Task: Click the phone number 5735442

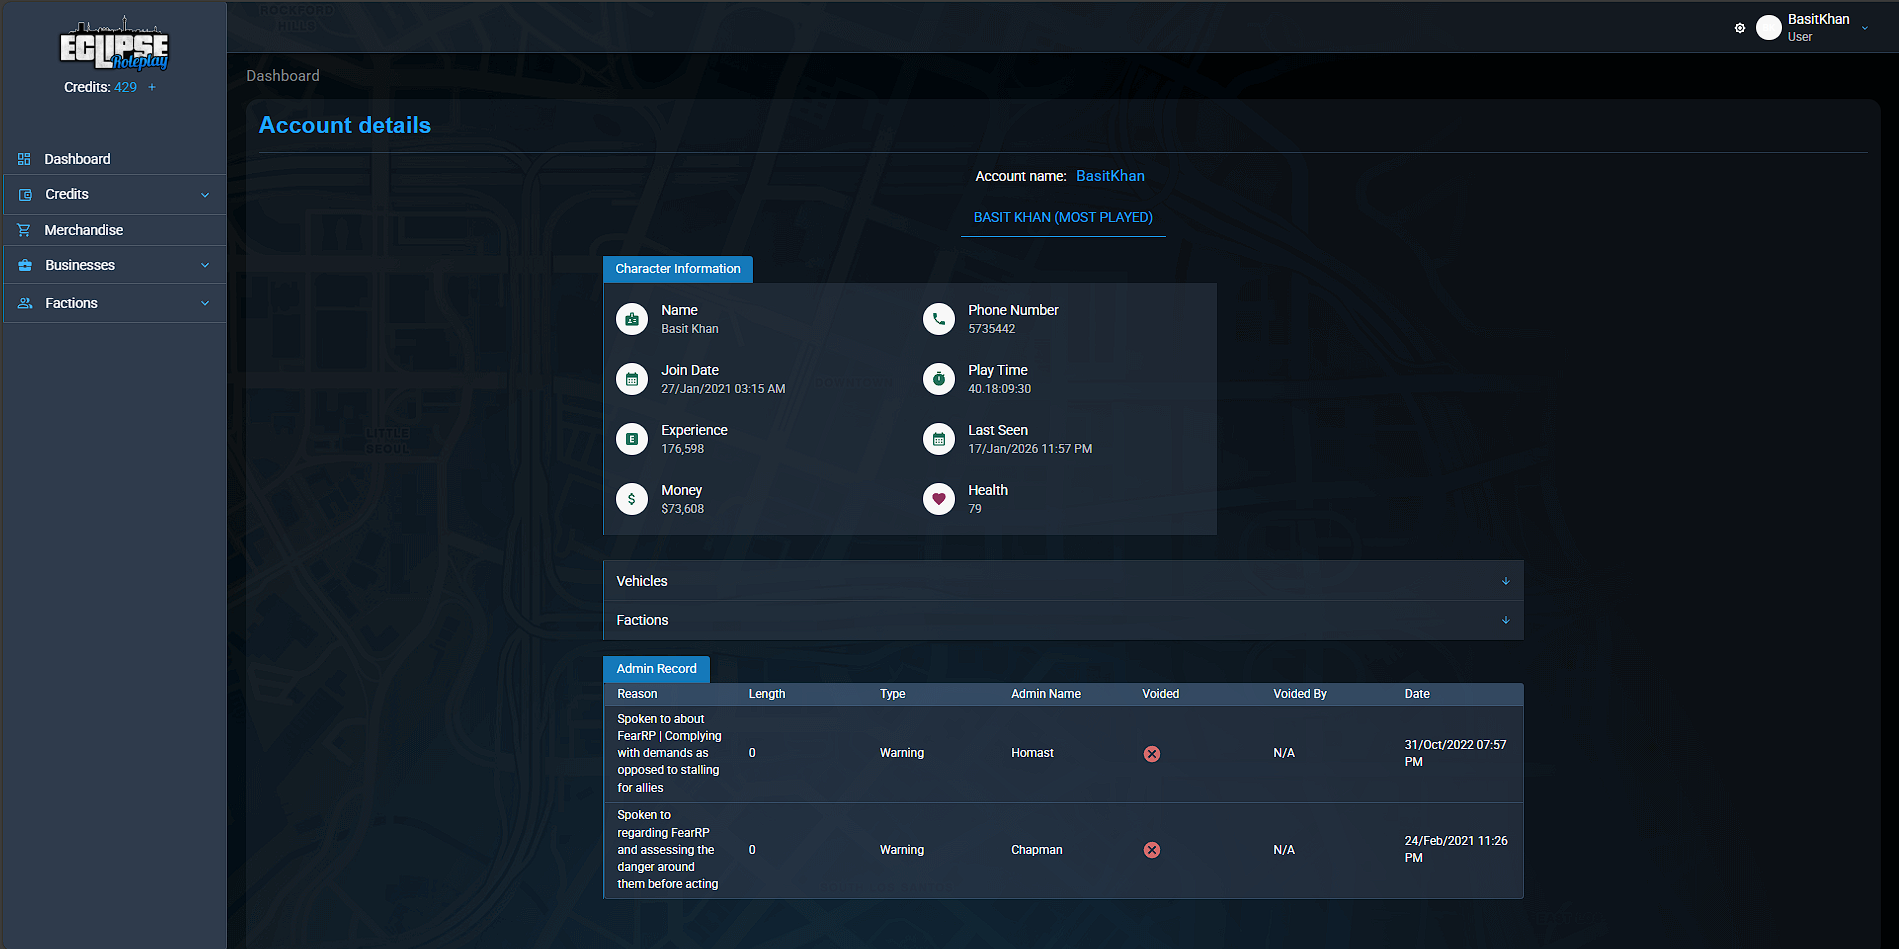Action: point(991,329)
